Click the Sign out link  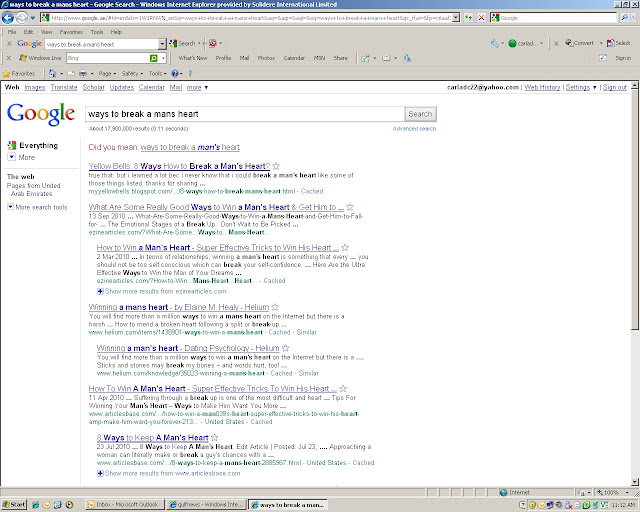pos(615,87)
